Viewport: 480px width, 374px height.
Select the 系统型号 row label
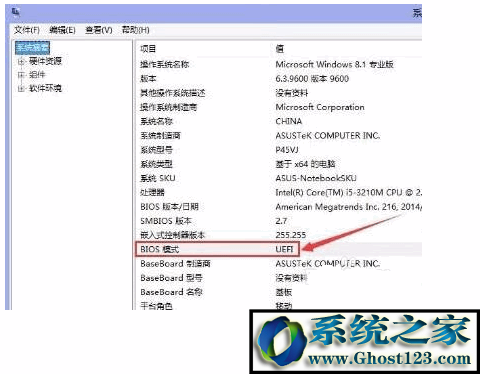[156, 150]
